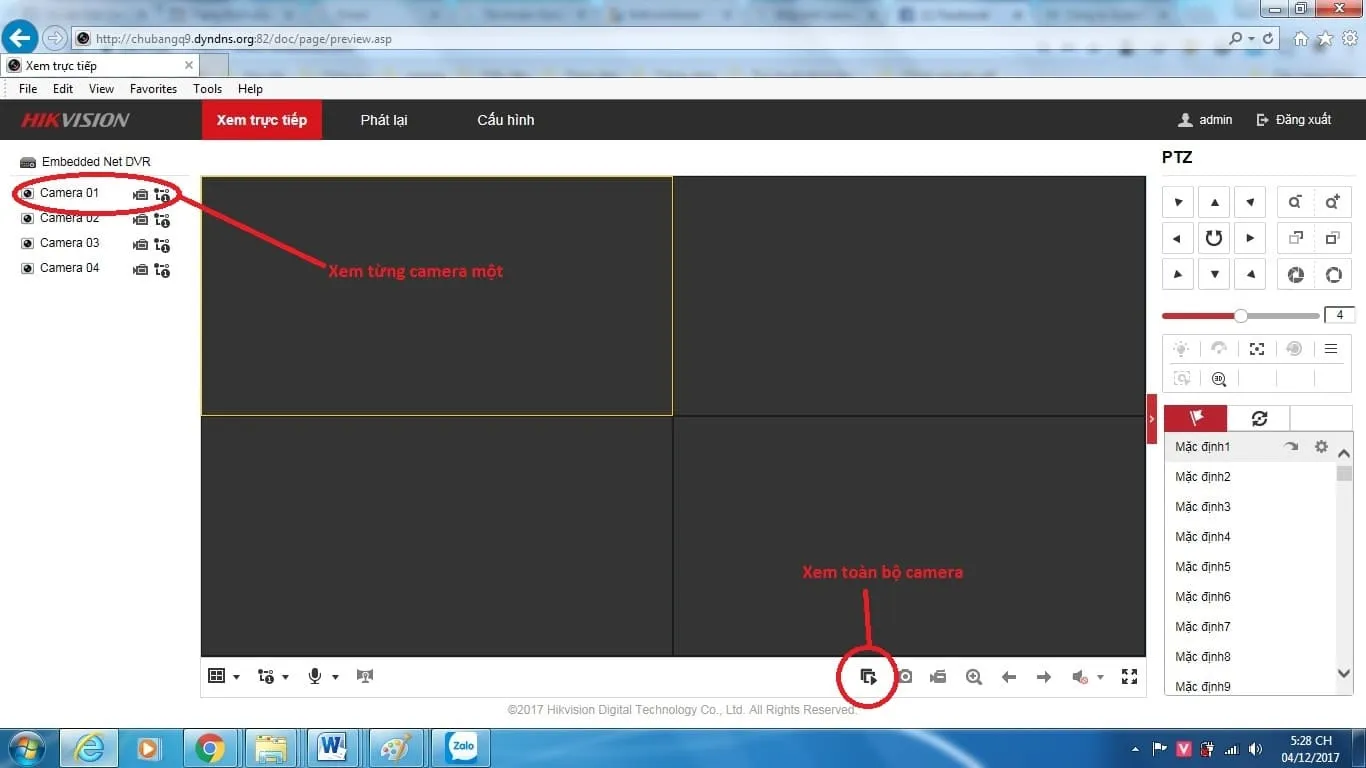The image size is (1366, 768).
Task: Select preset Mặc định3 in the list
Action: click(1203, 506)
